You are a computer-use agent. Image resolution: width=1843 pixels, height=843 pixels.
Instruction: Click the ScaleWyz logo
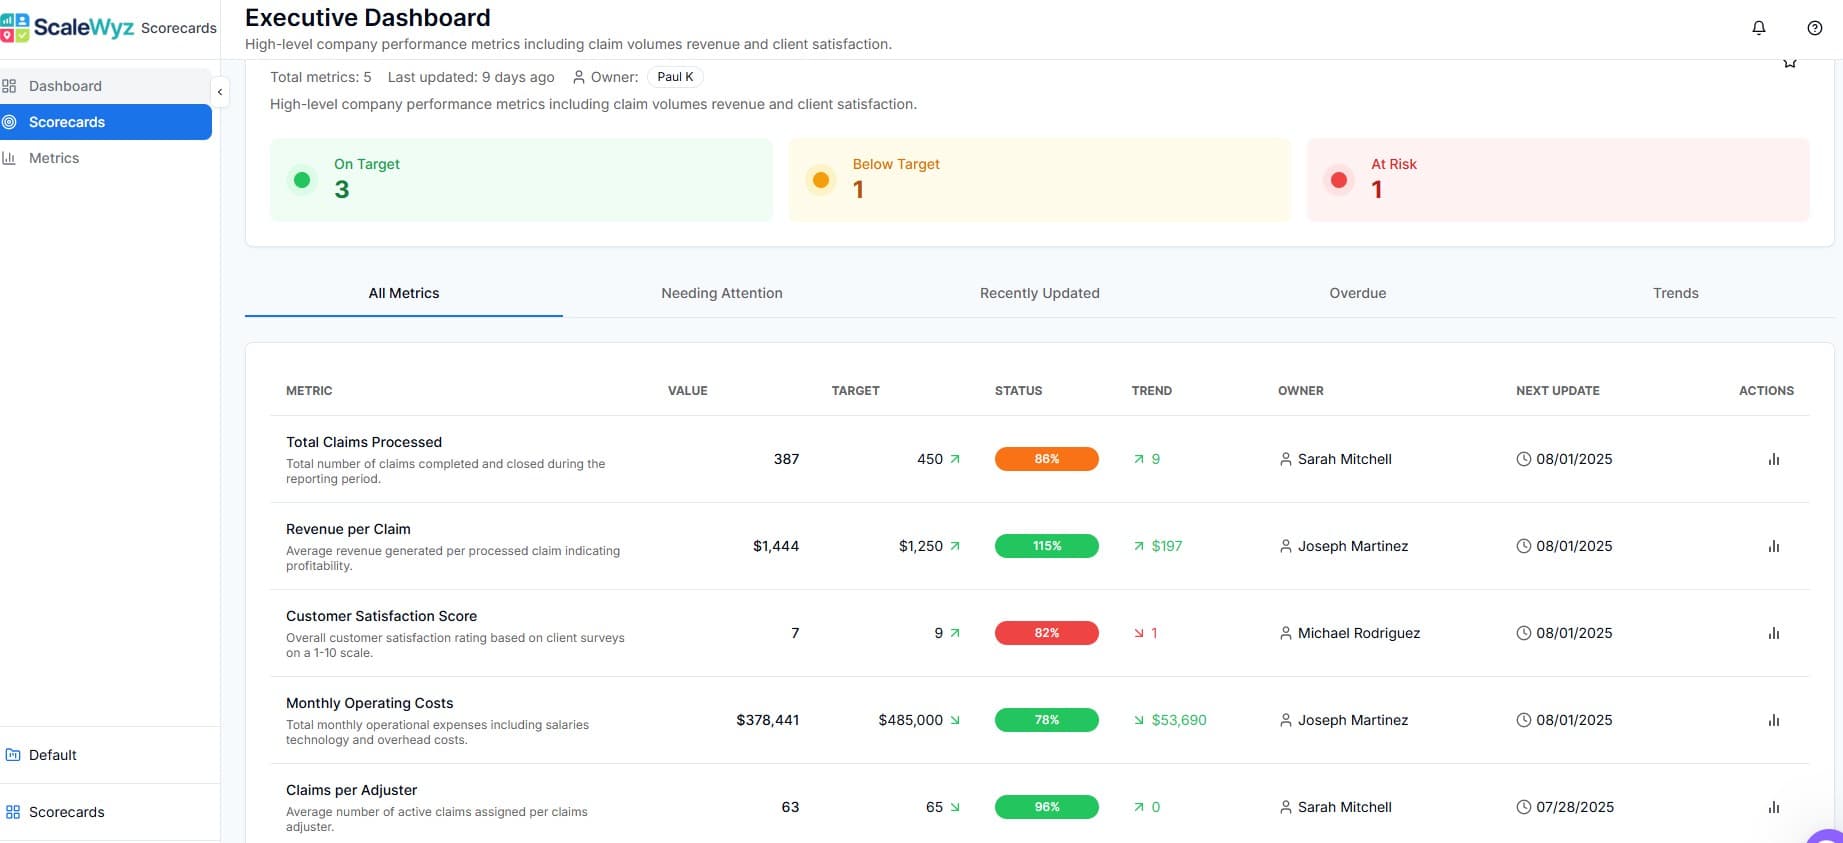pyautogui.click(x=68, y=27)
